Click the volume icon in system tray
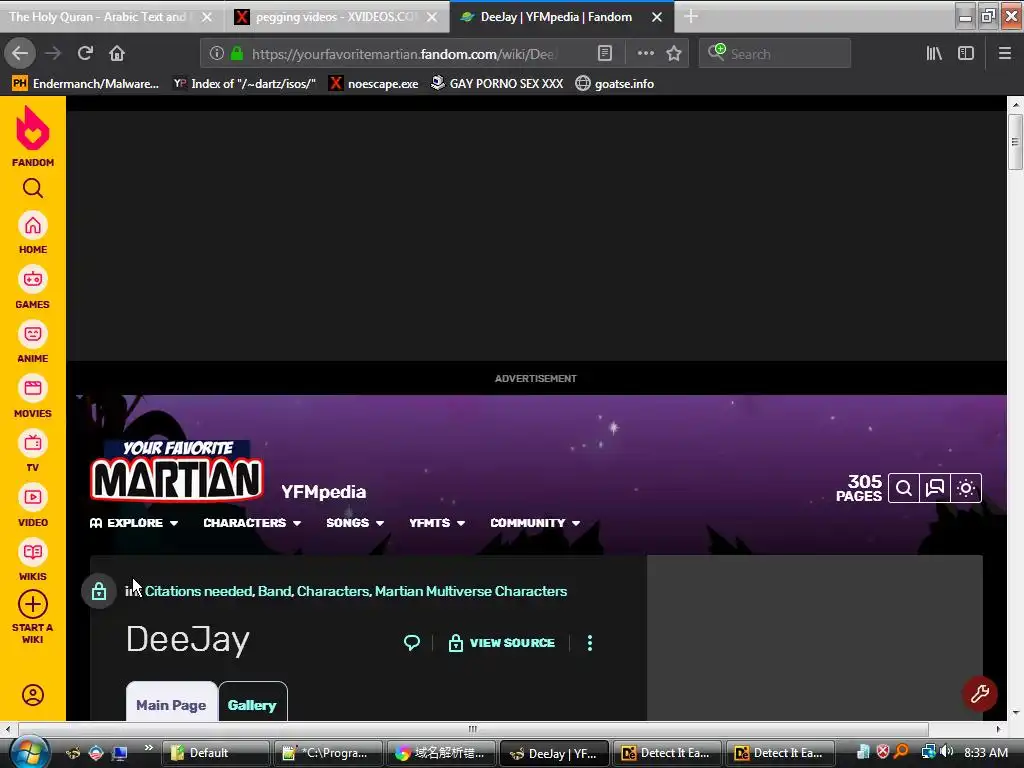Screen dimensions: 1024x768 tap(946, 752)
